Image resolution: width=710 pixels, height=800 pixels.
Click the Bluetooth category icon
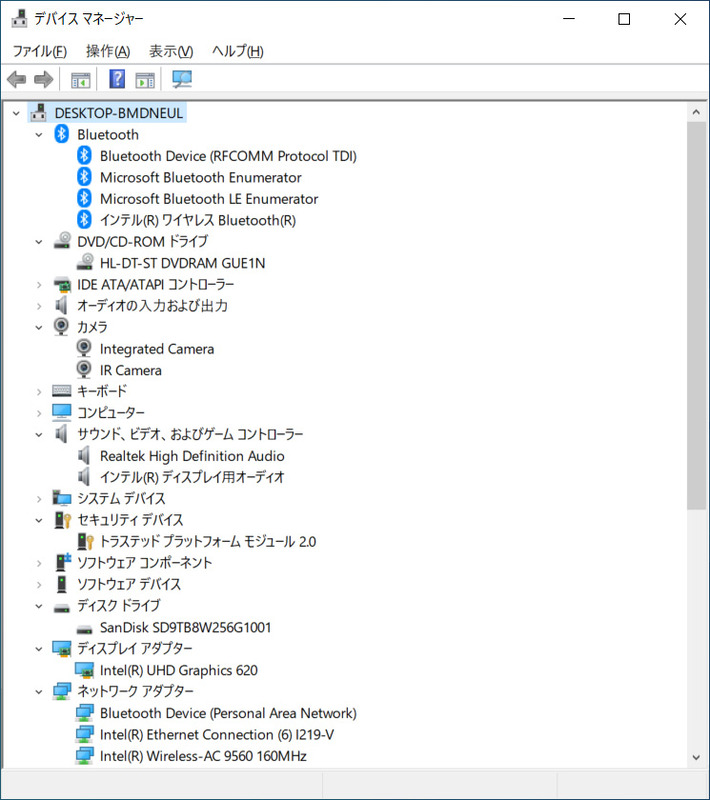[62, 134]
